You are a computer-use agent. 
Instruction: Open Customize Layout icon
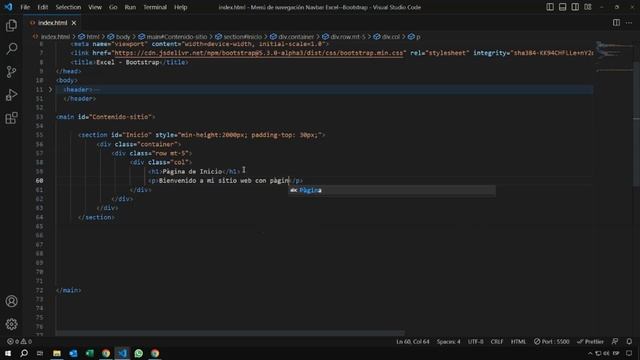point(588,7)
